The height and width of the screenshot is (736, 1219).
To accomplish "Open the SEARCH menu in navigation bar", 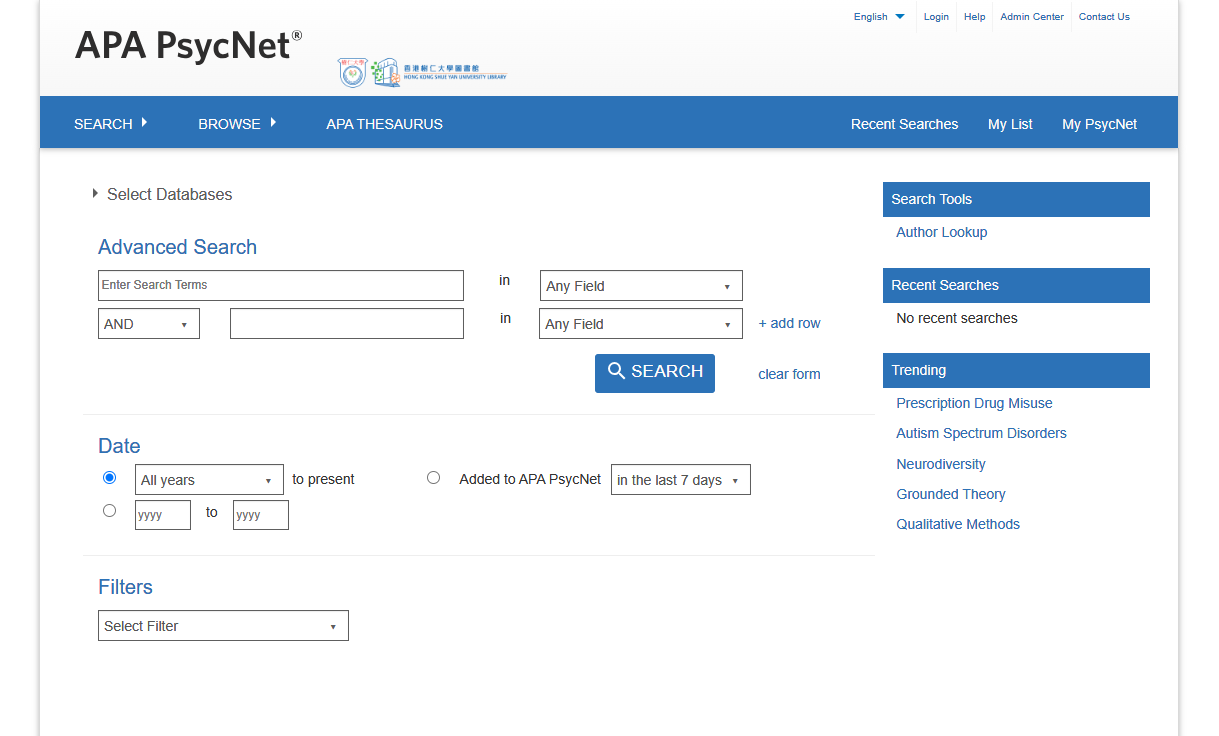I will click(x=110, y=124).
